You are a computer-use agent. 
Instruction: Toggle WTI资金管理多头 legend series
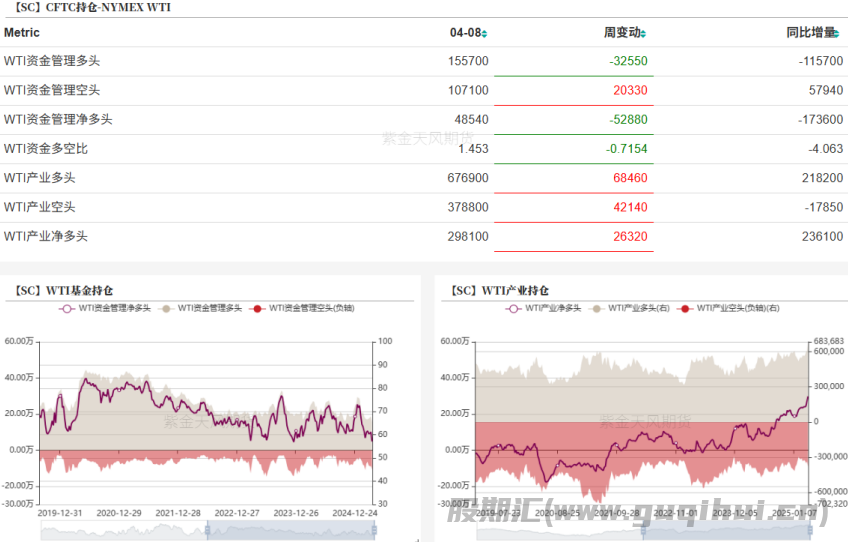(x=166, y=309)
